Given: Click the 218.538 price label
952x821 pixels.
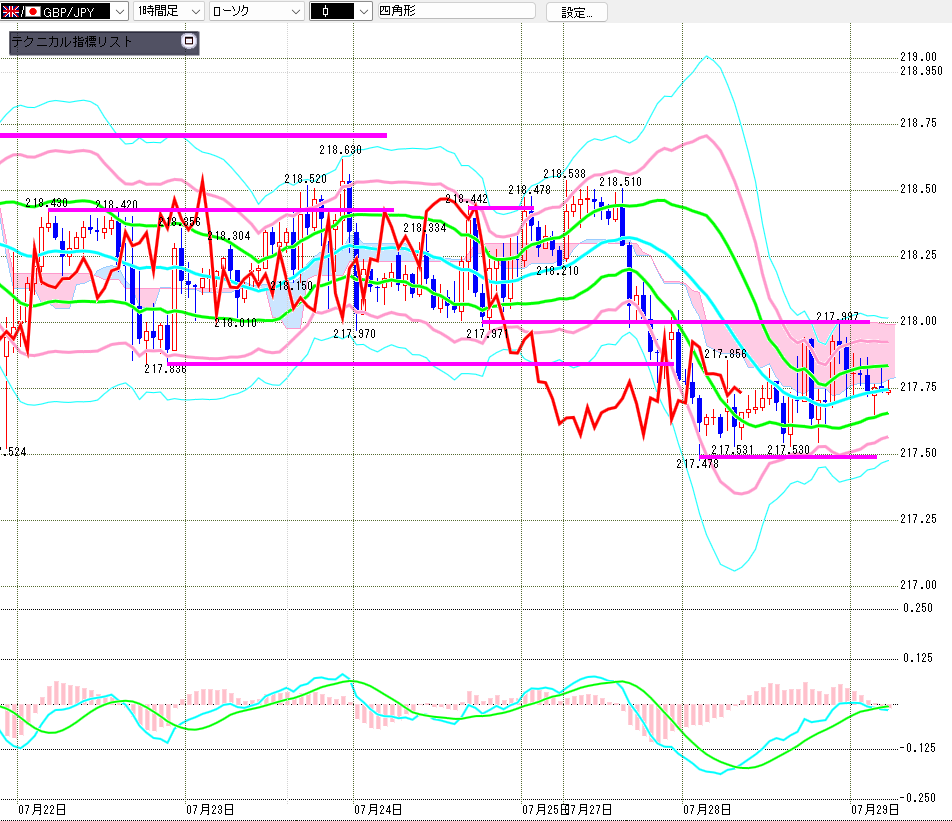Looking at the screenshot, I should (x=565, y=174).
